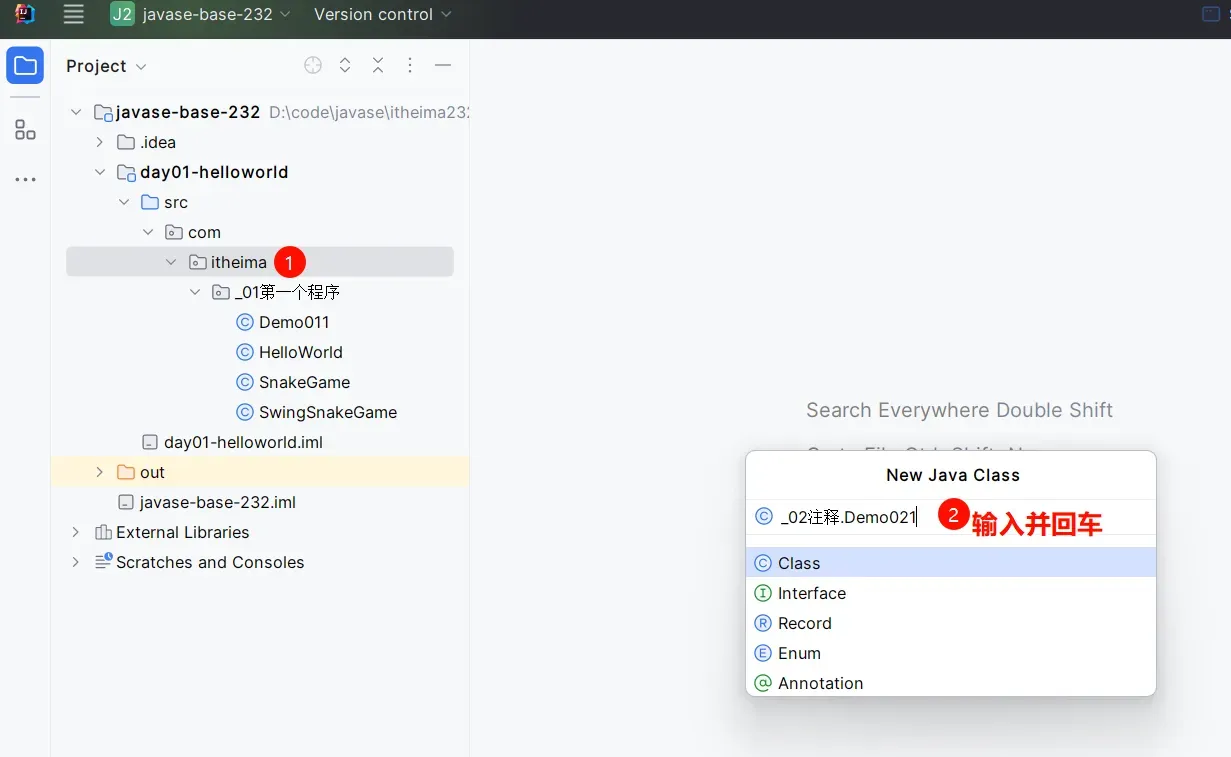
Task: Click Select Opened File crosshair icon
Action: point(313,66)
